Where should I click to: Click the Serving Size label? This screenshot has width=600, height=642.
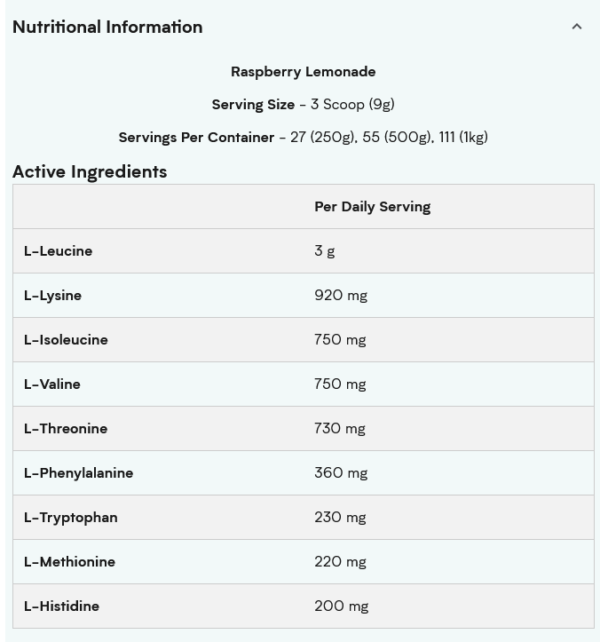point(253,104)
